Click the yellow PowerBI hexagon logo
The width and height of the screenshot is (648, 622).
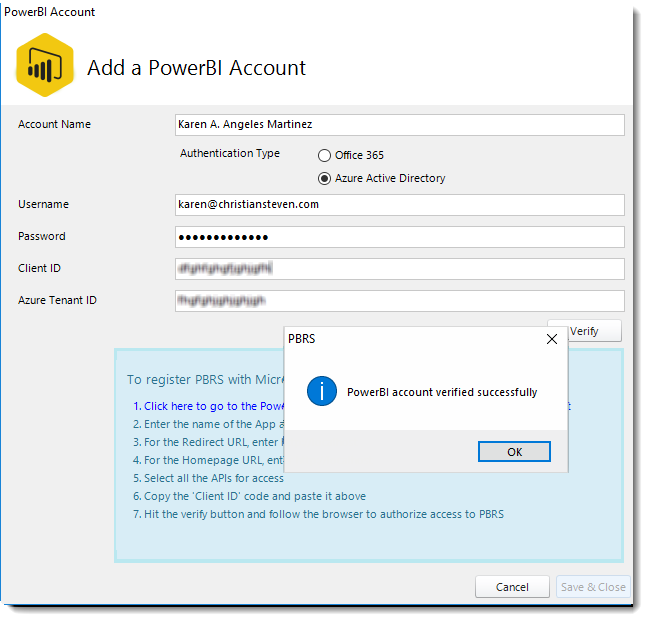tap(45, 65)
